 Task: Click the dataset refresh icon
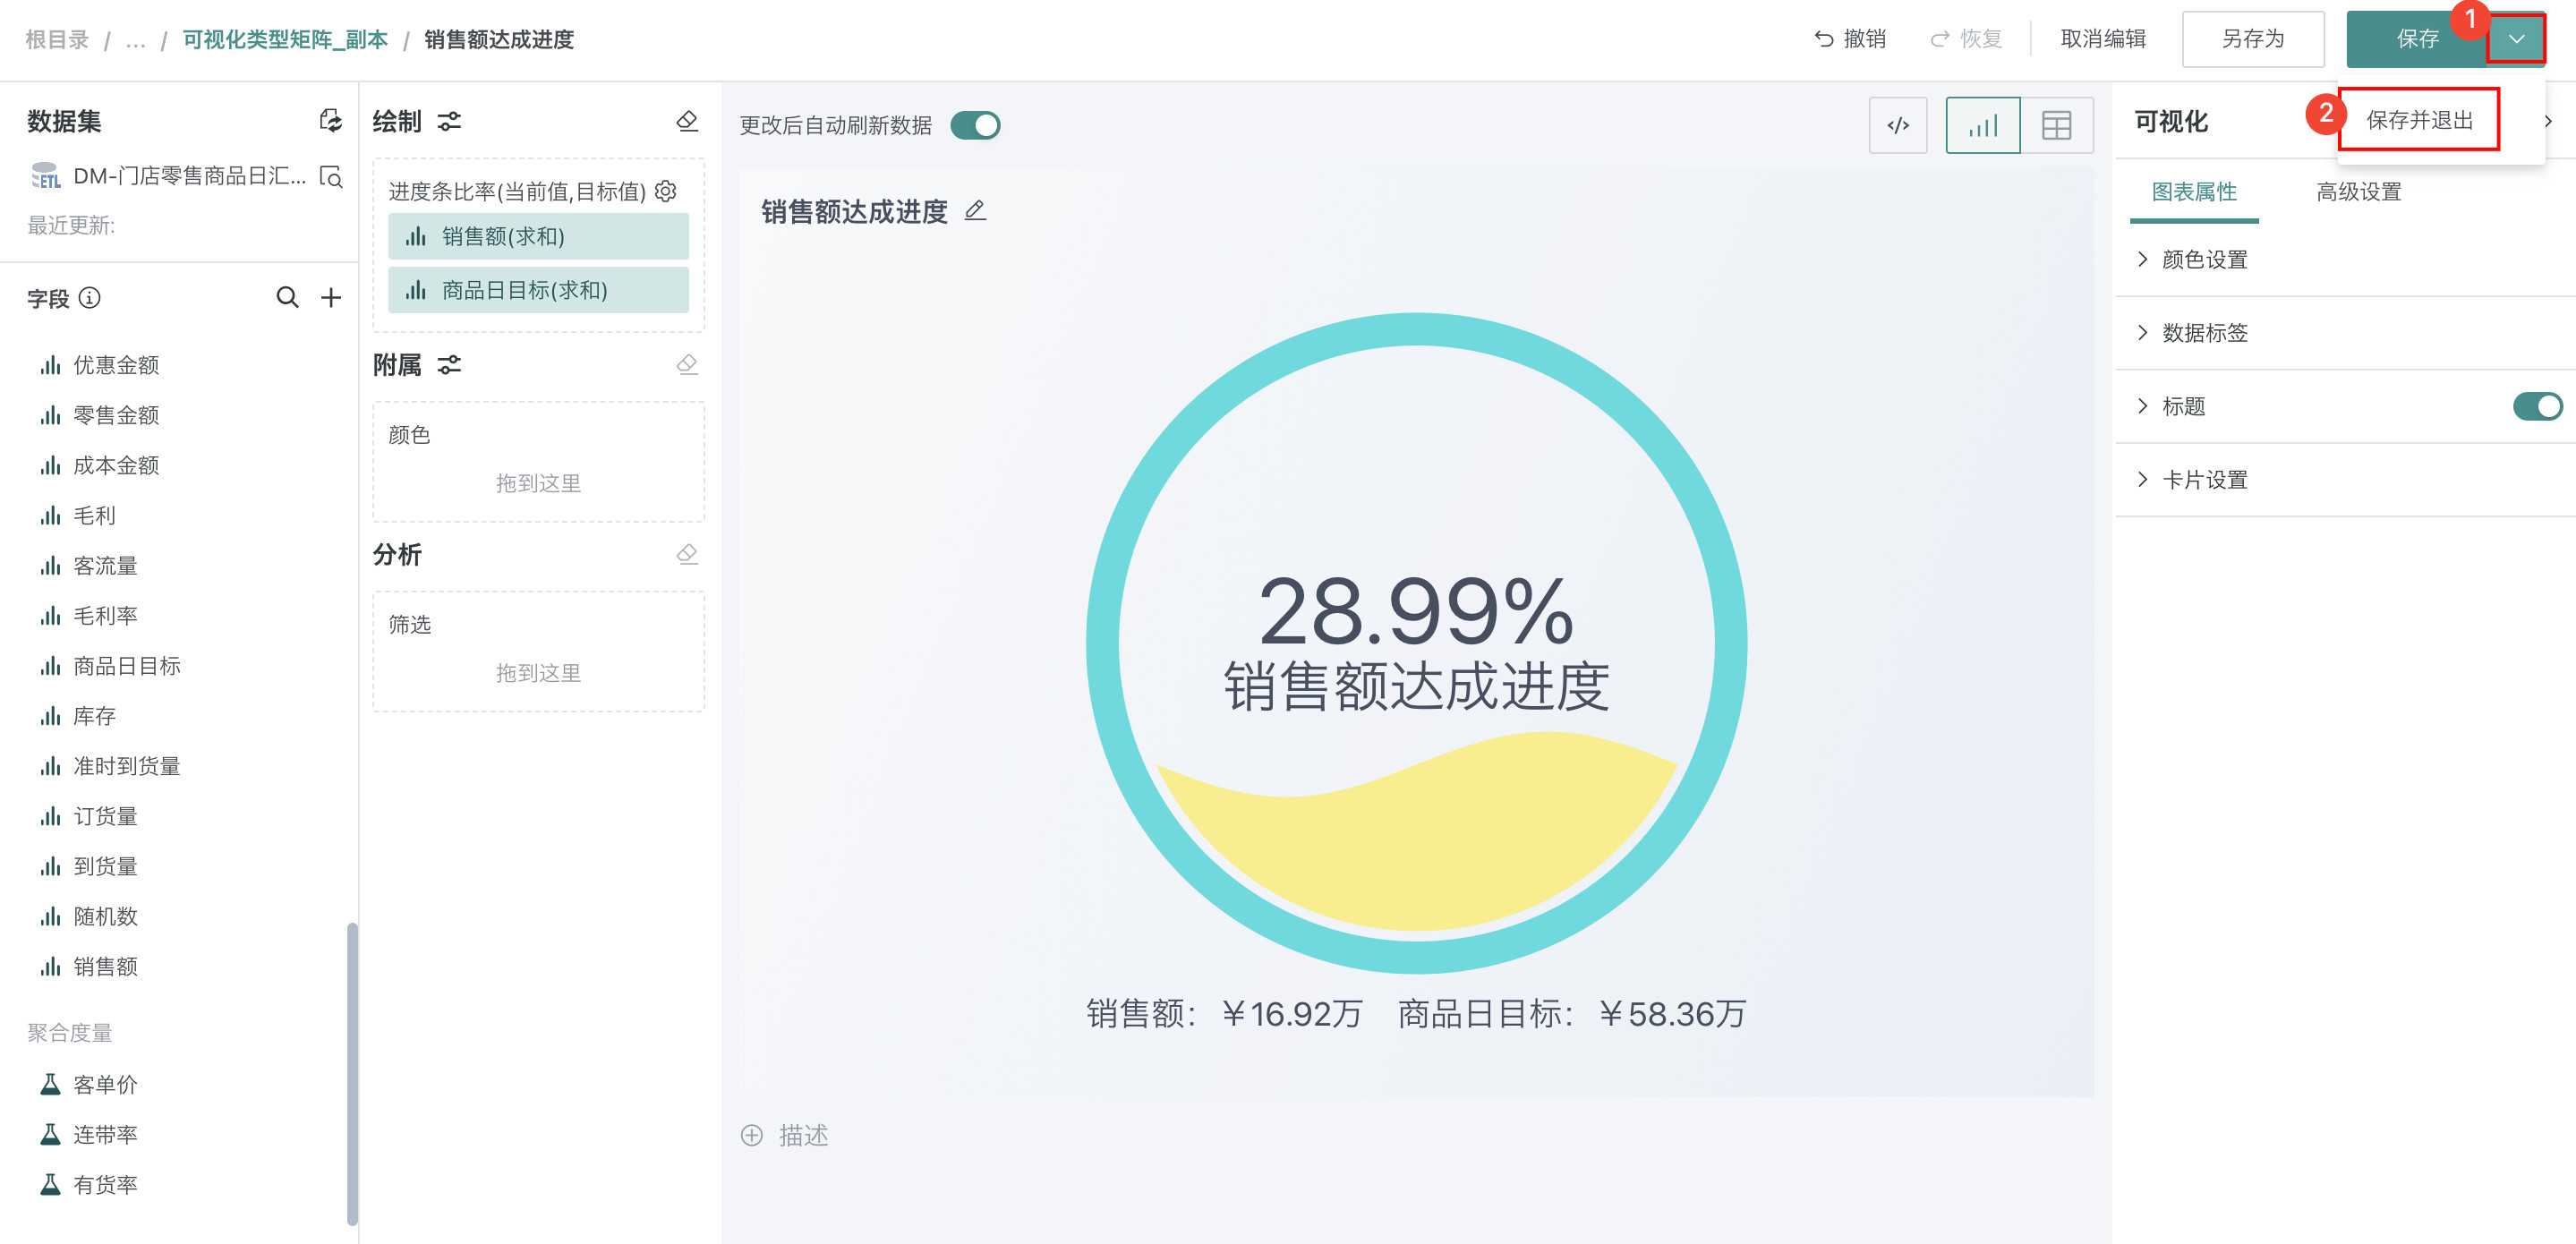click(330, 121)
